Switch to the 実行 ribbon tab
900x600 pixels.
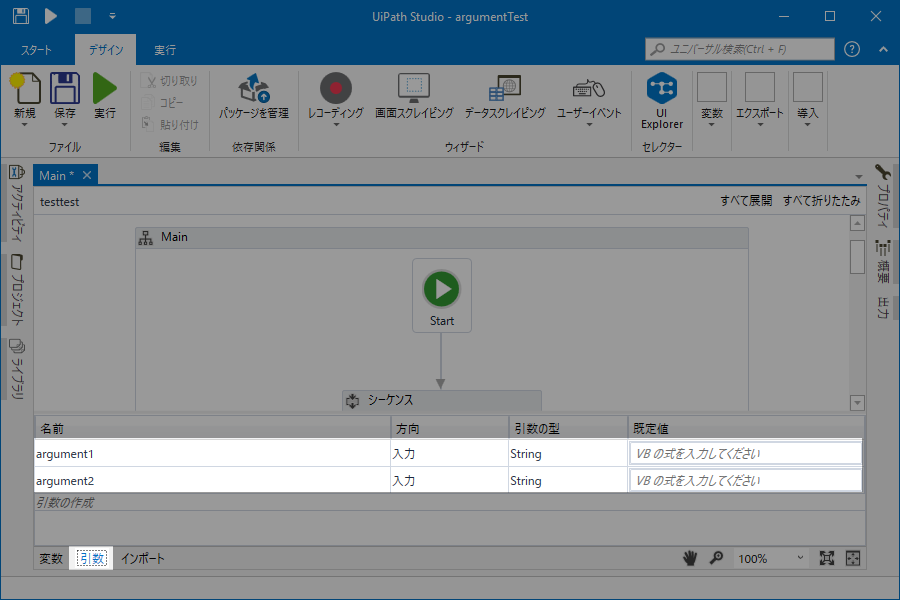click(165, 50)
